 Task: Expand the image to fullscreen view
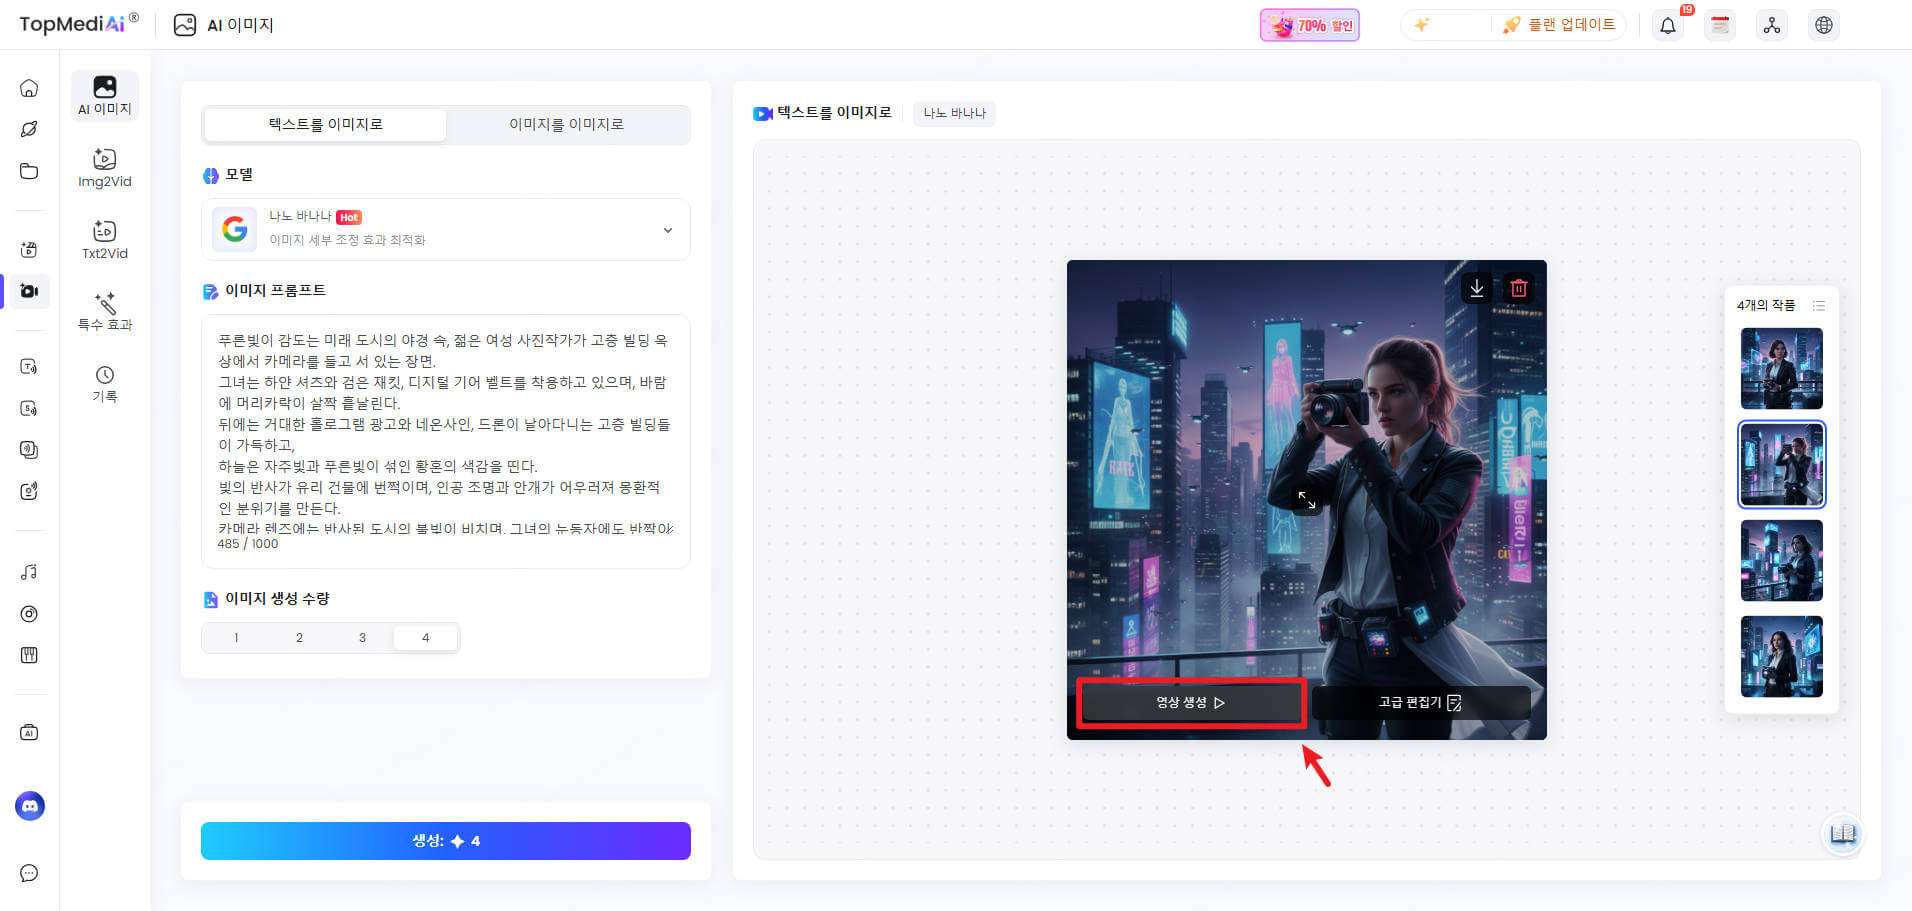pyautogui.click(x=1306, y=499)
